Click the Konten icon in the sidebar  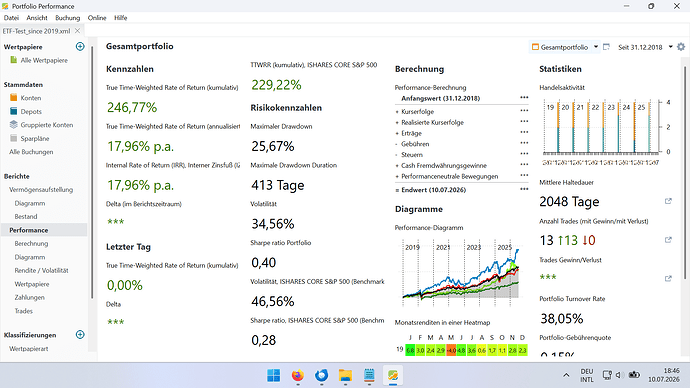click(x=14, y=98)
